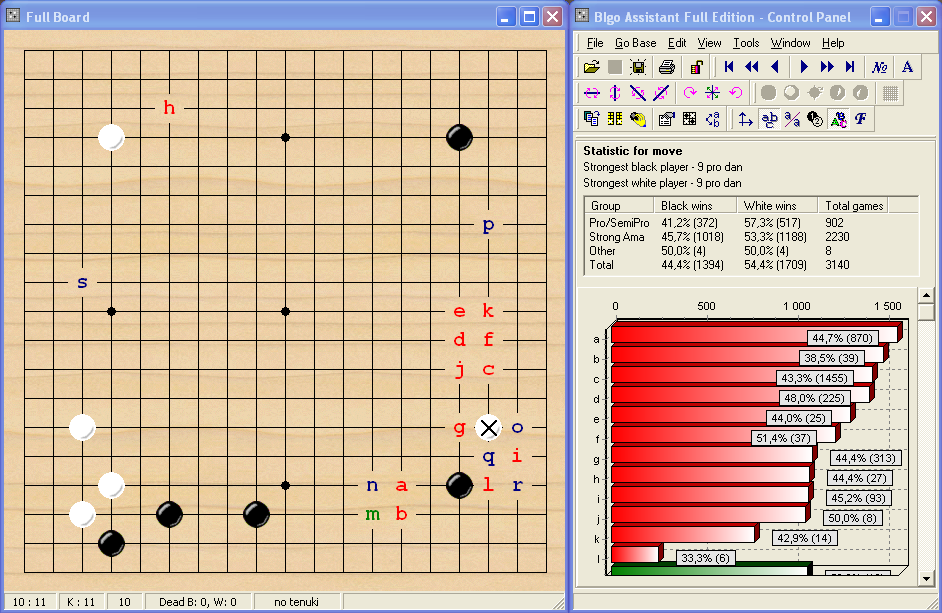
Task: Click the bold A icon in the toolbar
Action: coord(907,67)
